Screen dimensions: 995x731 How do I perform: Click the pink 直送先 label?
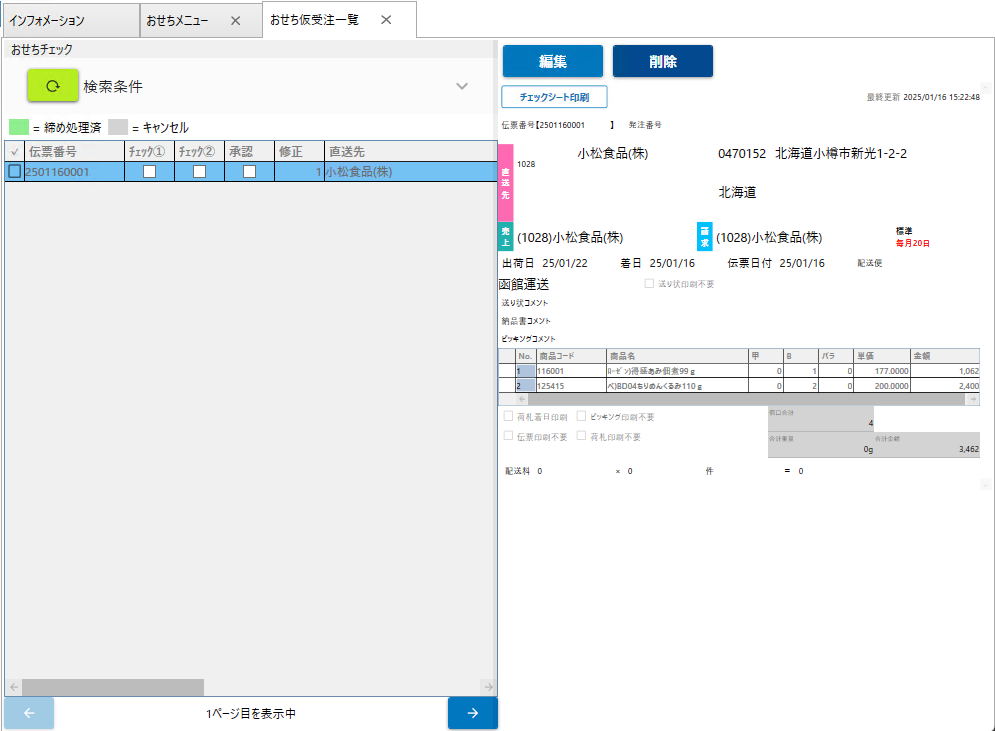coord(505,183)
